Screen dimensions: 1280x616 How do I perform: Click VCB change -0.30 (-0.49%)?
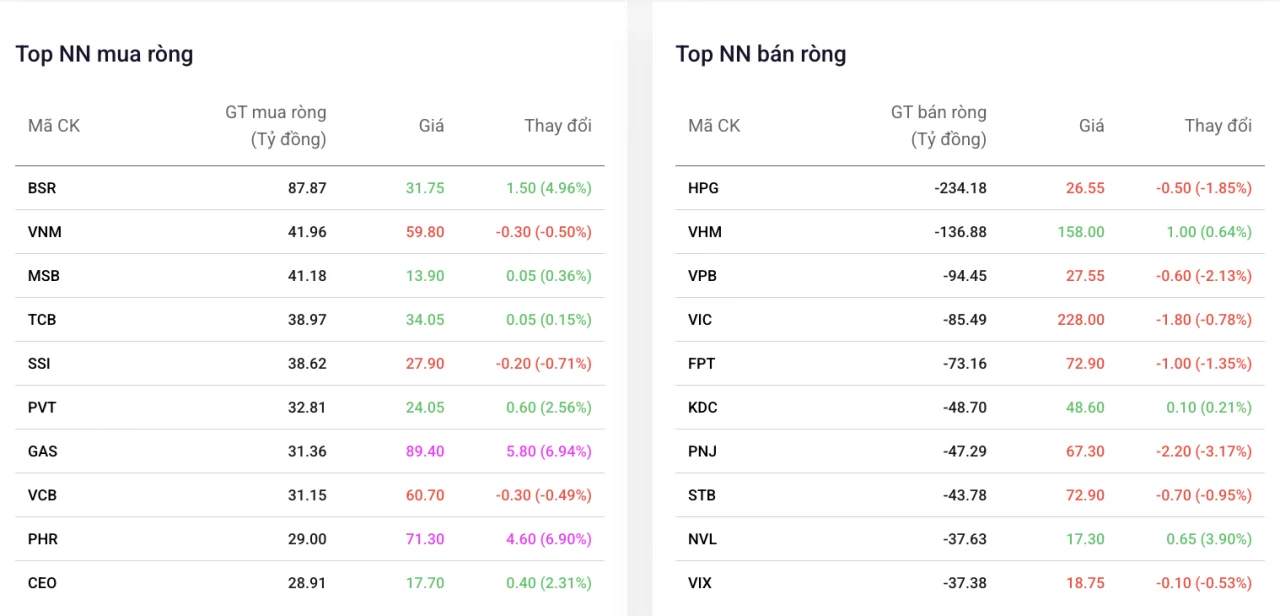pos(544,496)
